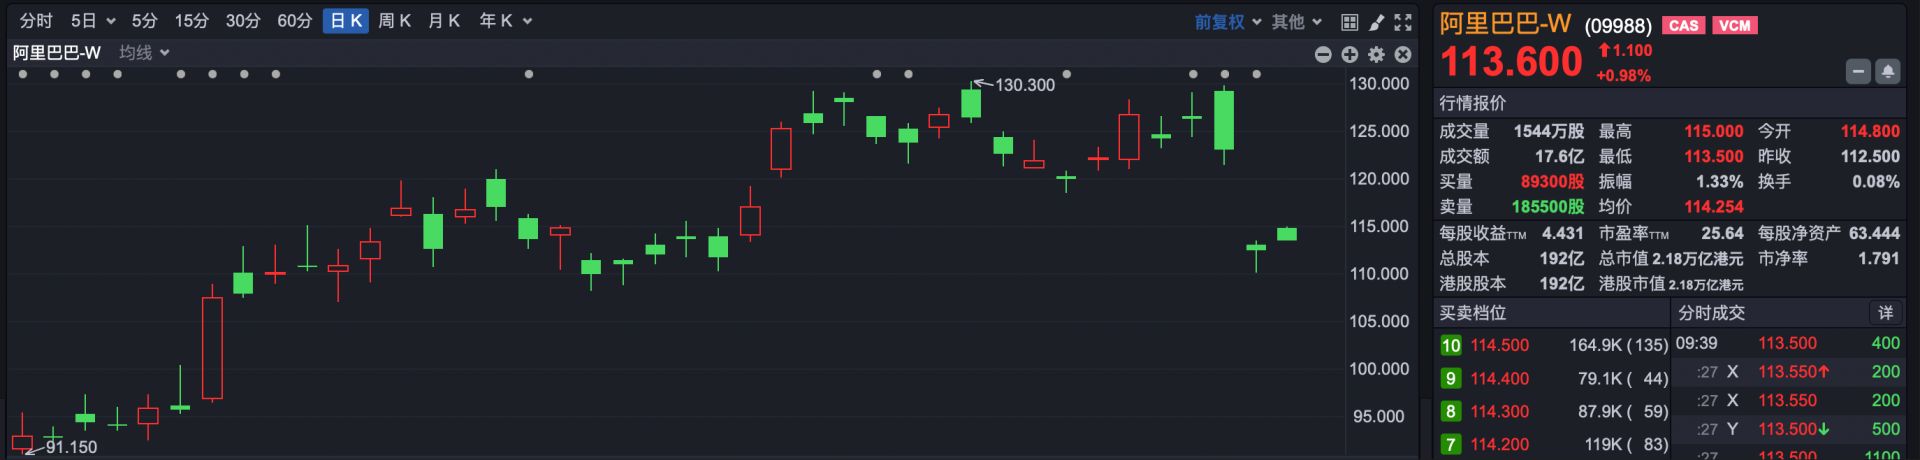Click ask price 114.400 in order book
This screenshot has height=460, width=1920.
pos(1500,379)
